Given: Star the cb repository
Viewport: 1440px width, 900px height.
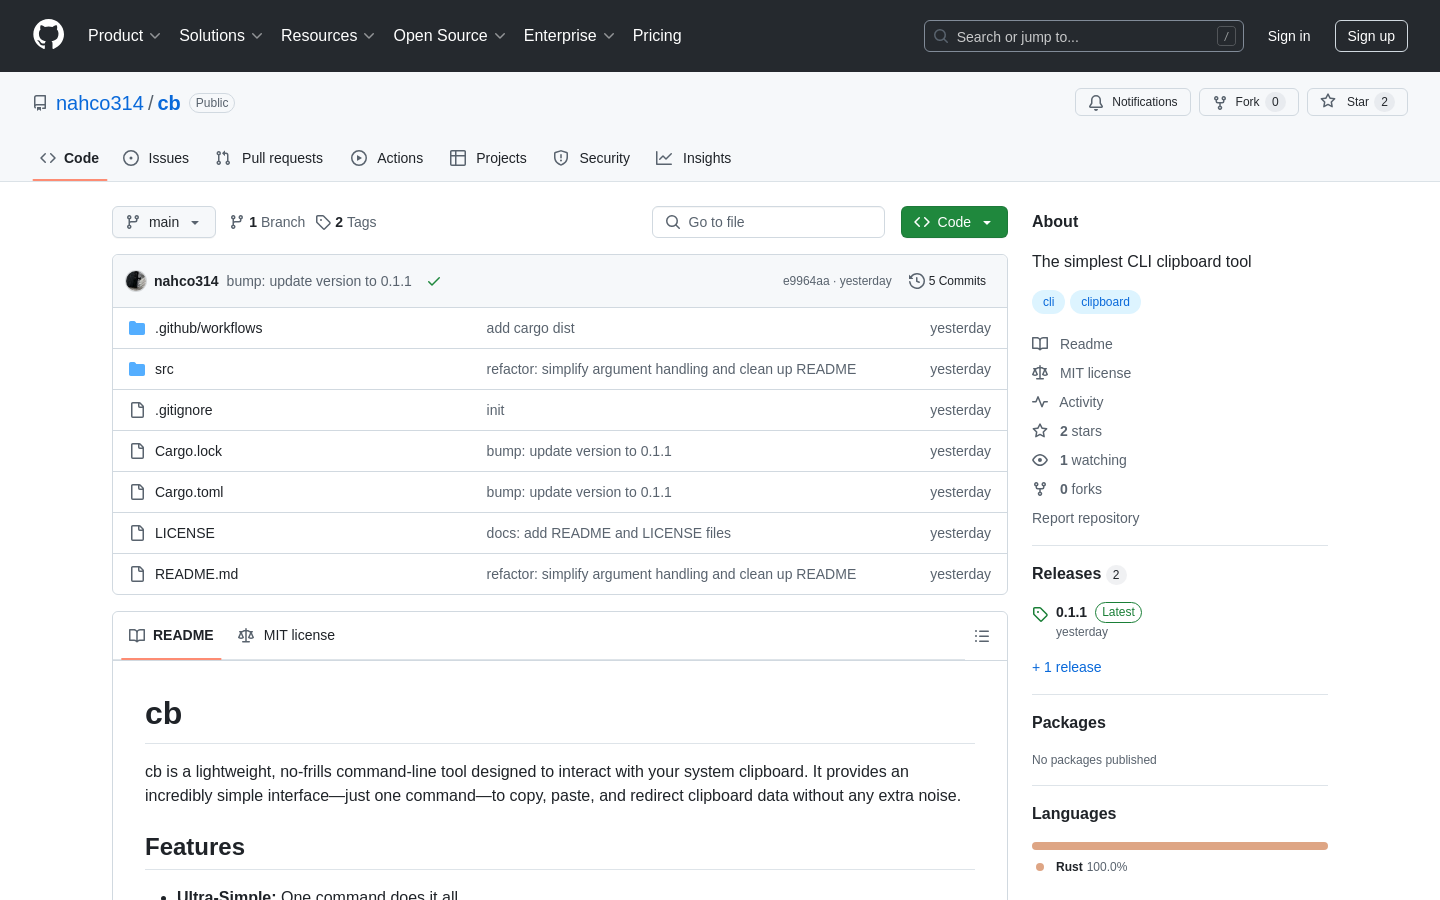Looking at the screenshot, I should [x=1357, y=102].
